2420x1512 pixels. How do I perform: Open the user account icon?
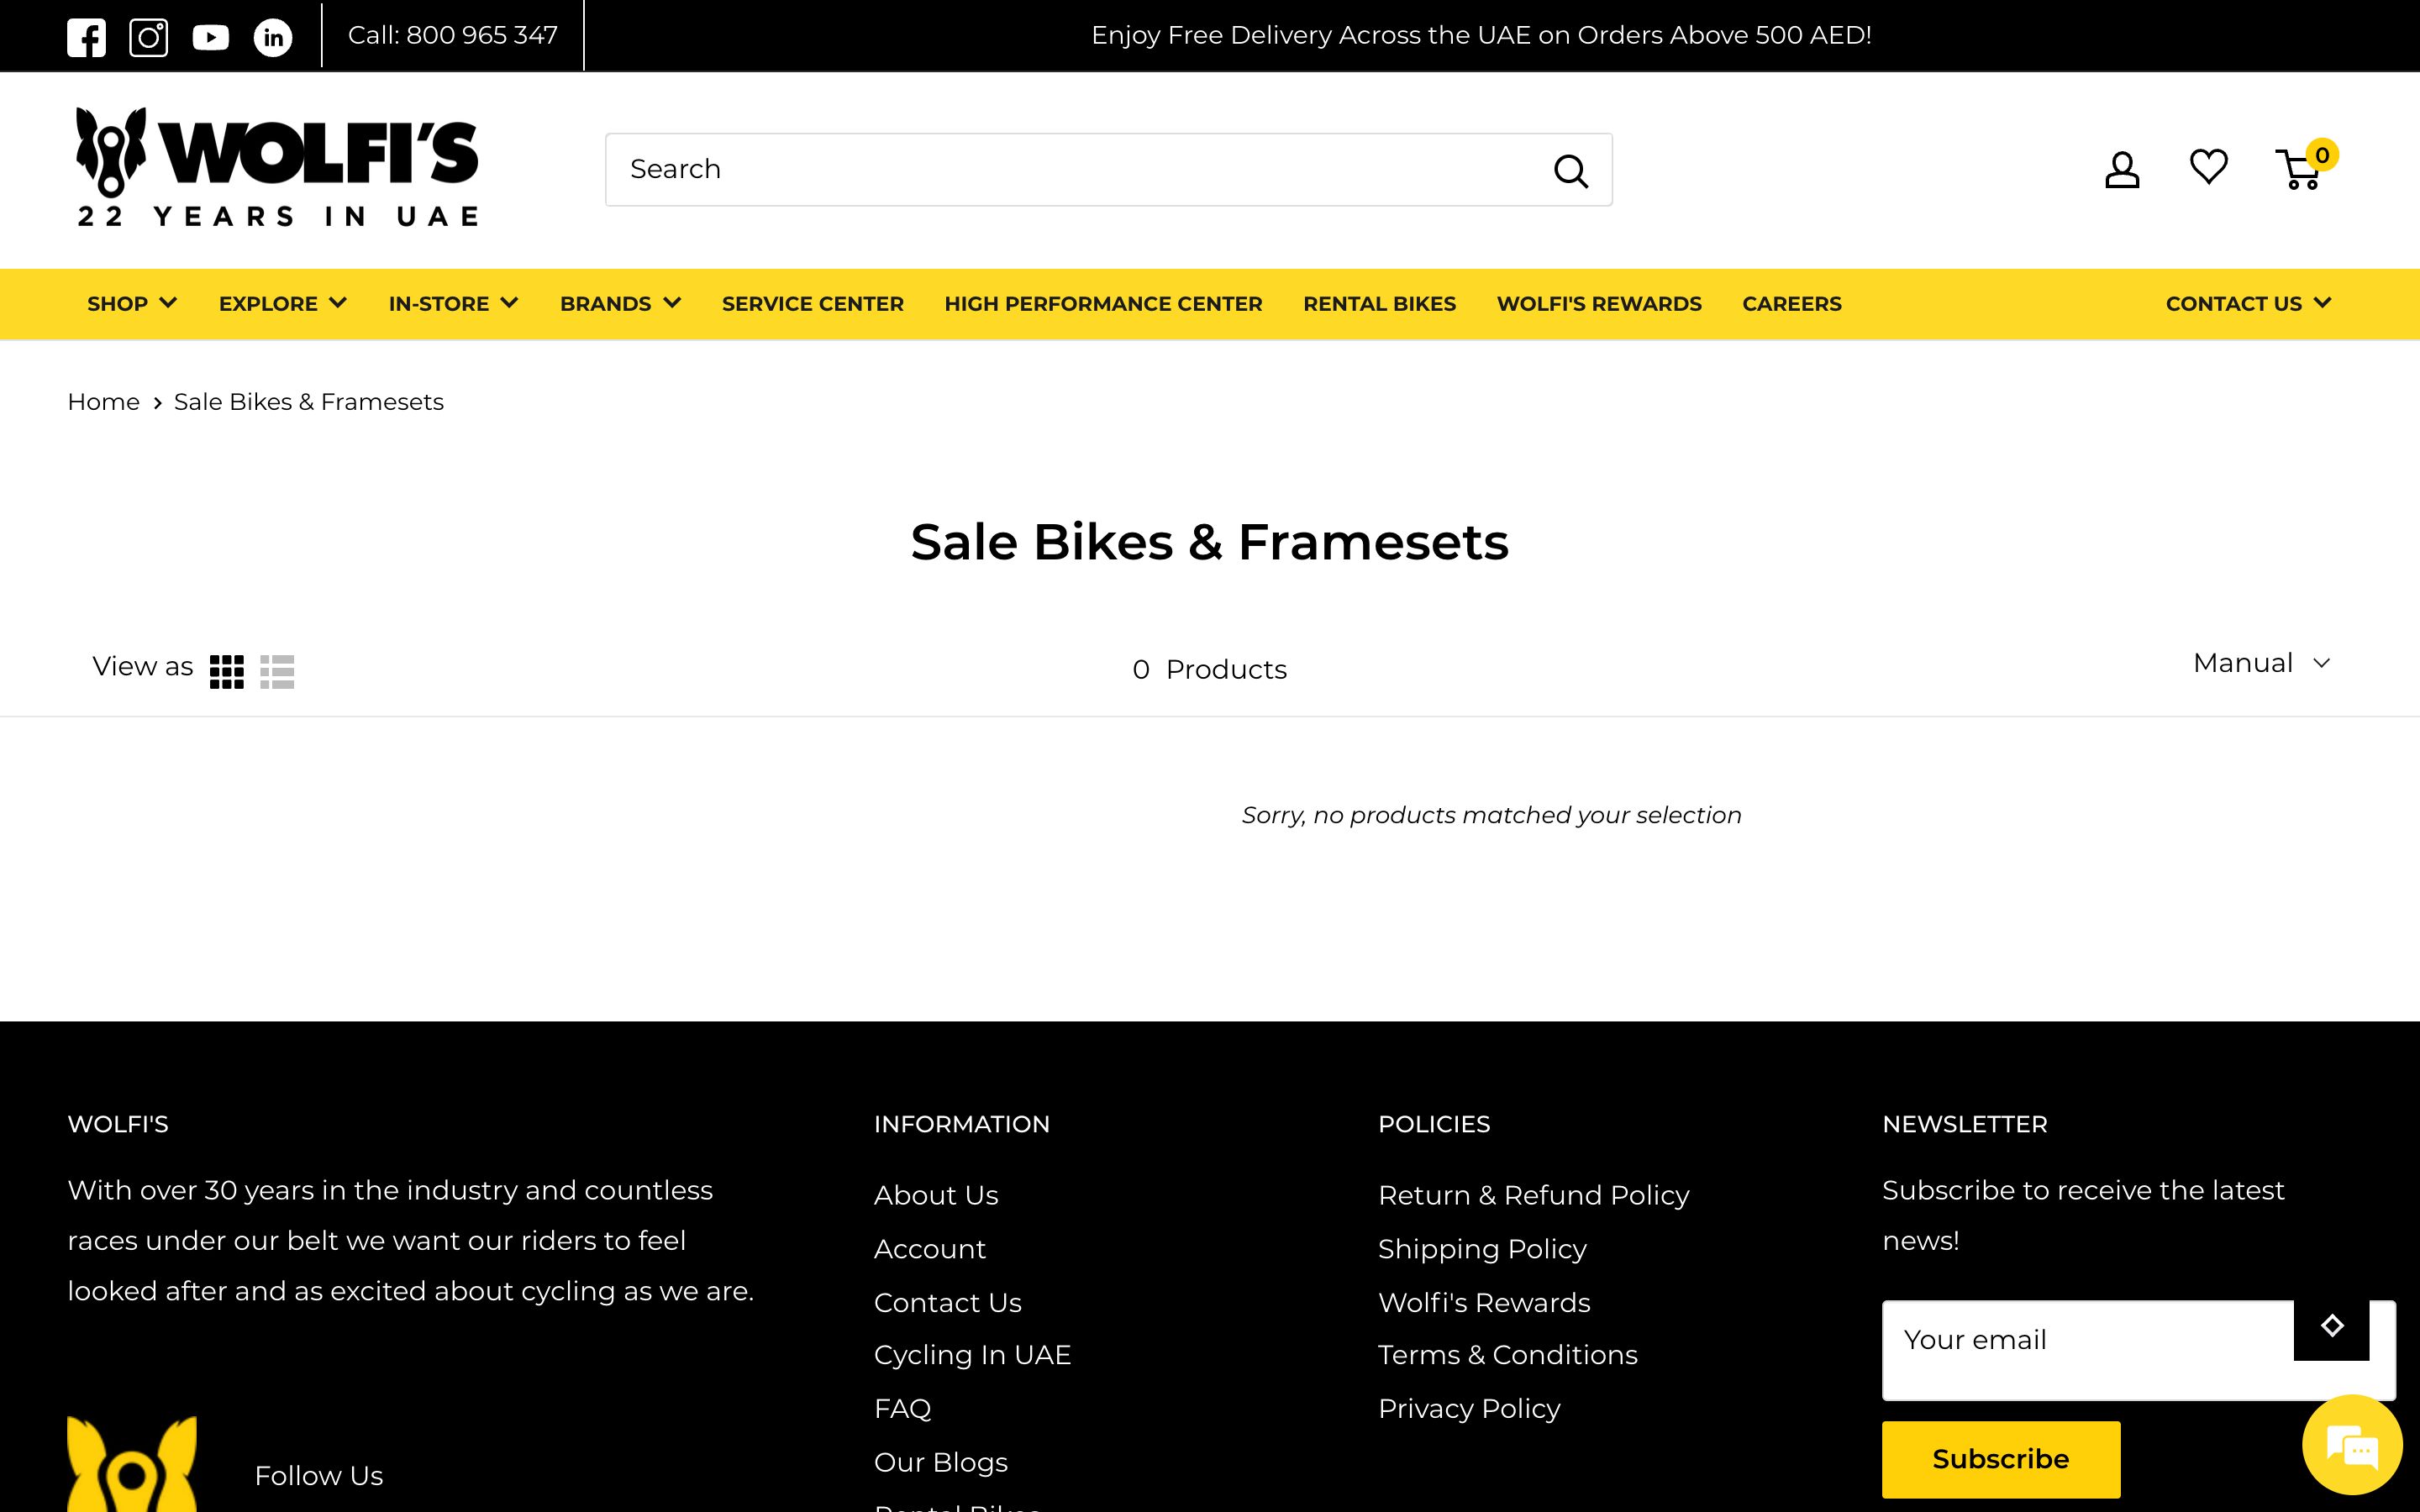(x=2121, y=169)
